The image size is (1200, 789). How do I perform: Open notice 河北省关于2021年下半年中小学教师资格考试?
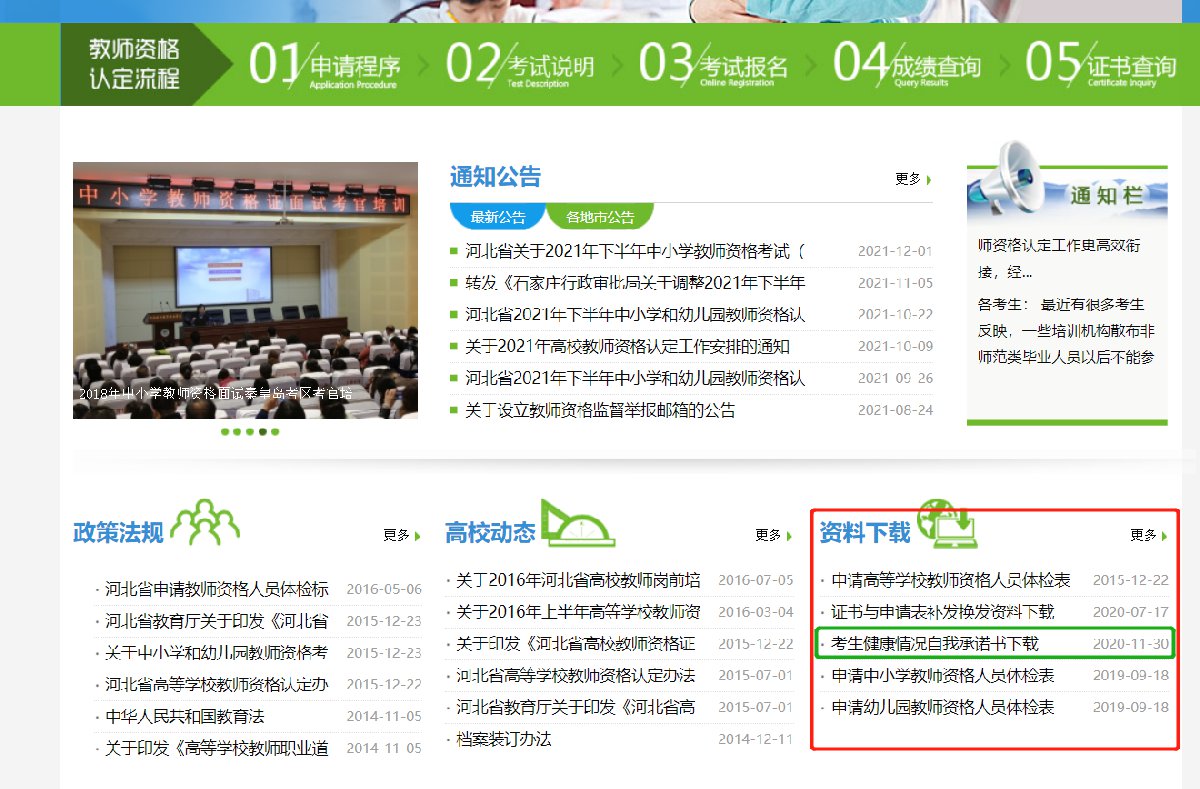tap(635, 251)
